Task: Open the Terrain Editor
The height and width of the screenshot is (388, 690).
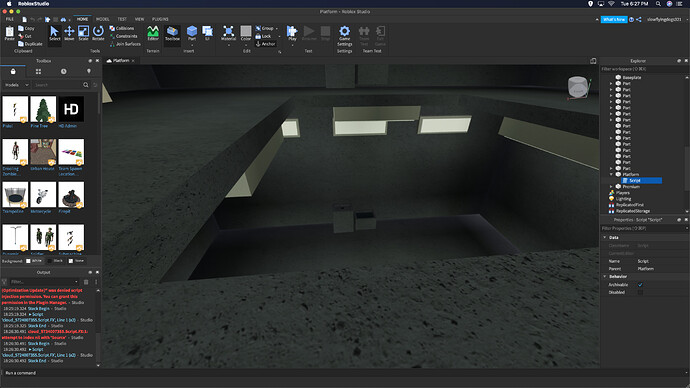Action: [153, 33]
